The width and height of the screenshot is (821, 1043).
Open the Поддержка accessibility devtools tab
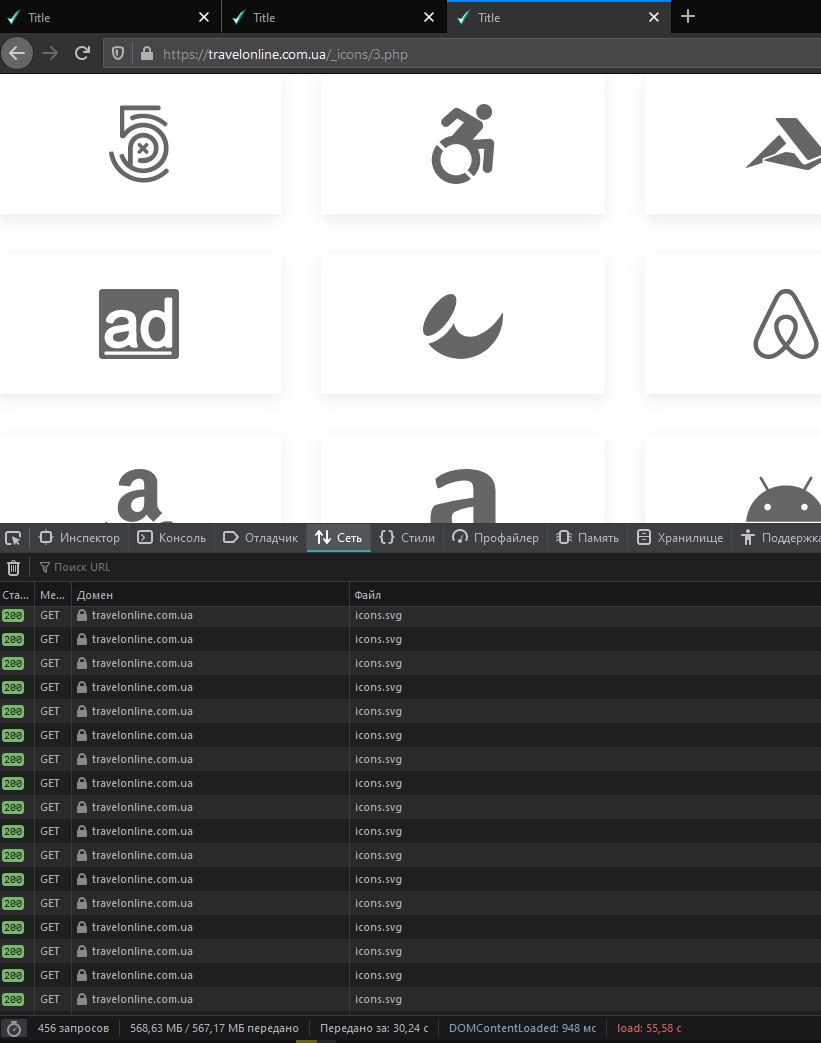click(778, 537)
